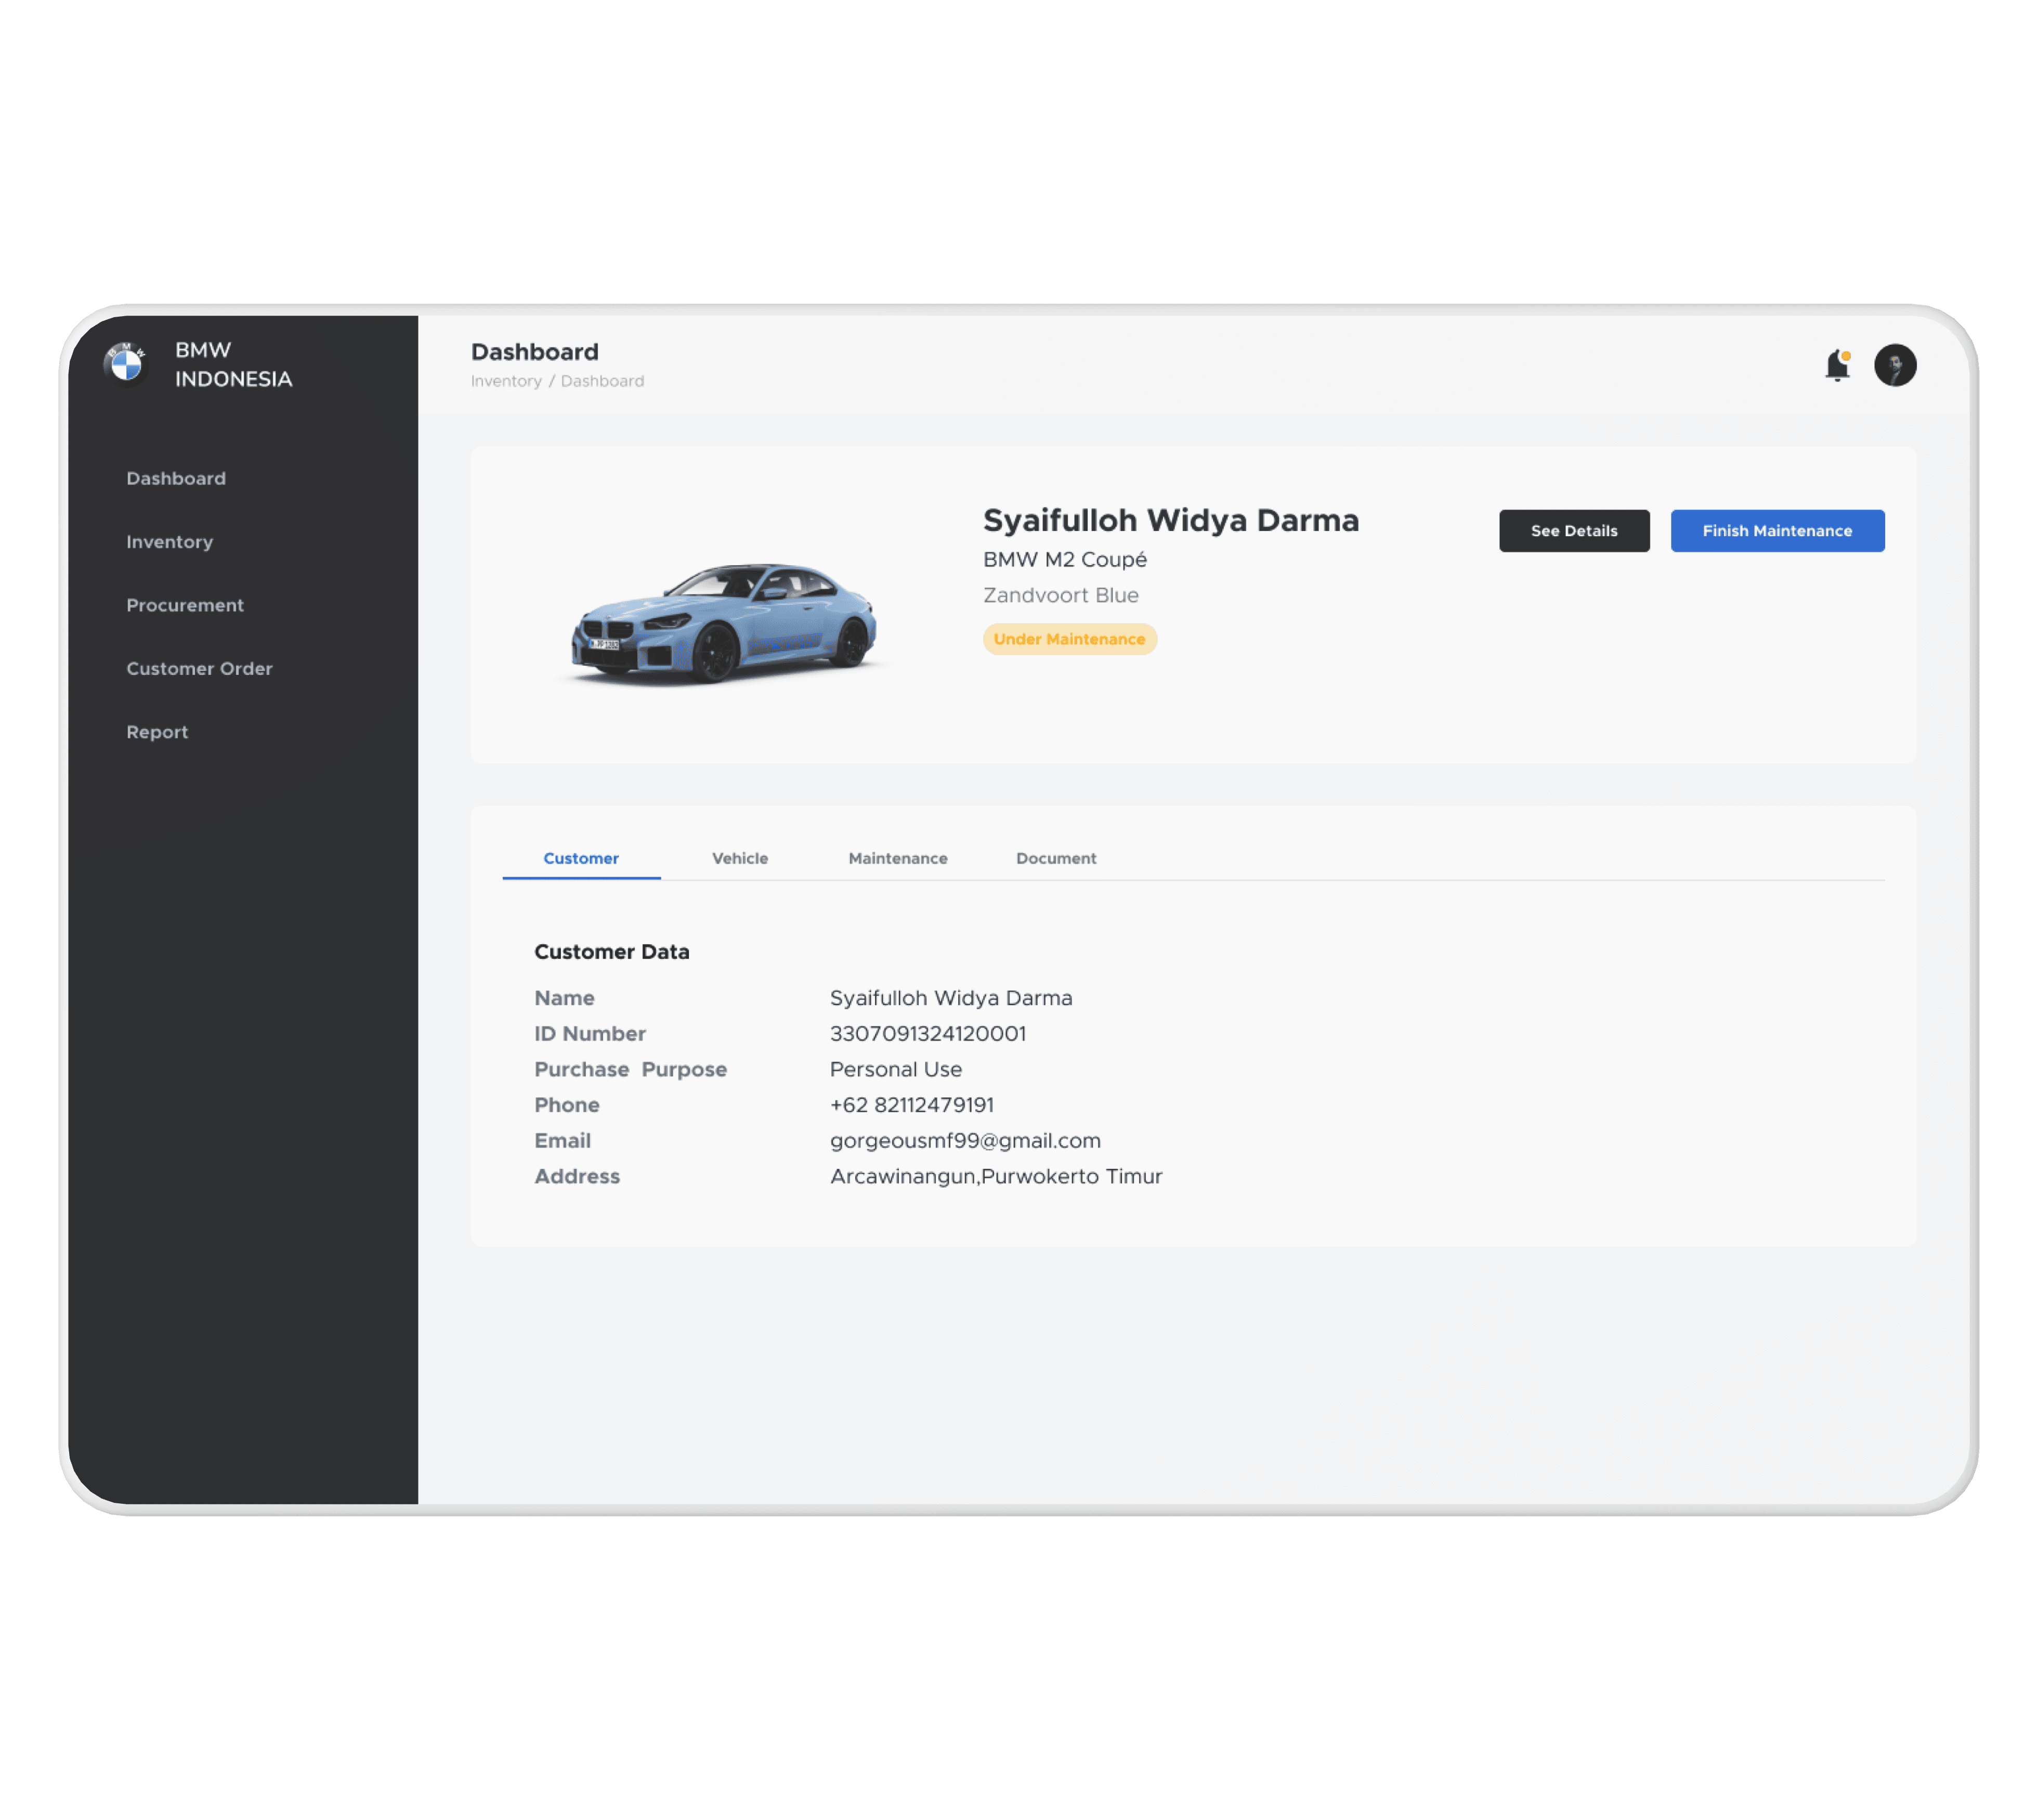Open Procurement in the sidebar
This screenshot has width=2038, height=1820.
185,605
